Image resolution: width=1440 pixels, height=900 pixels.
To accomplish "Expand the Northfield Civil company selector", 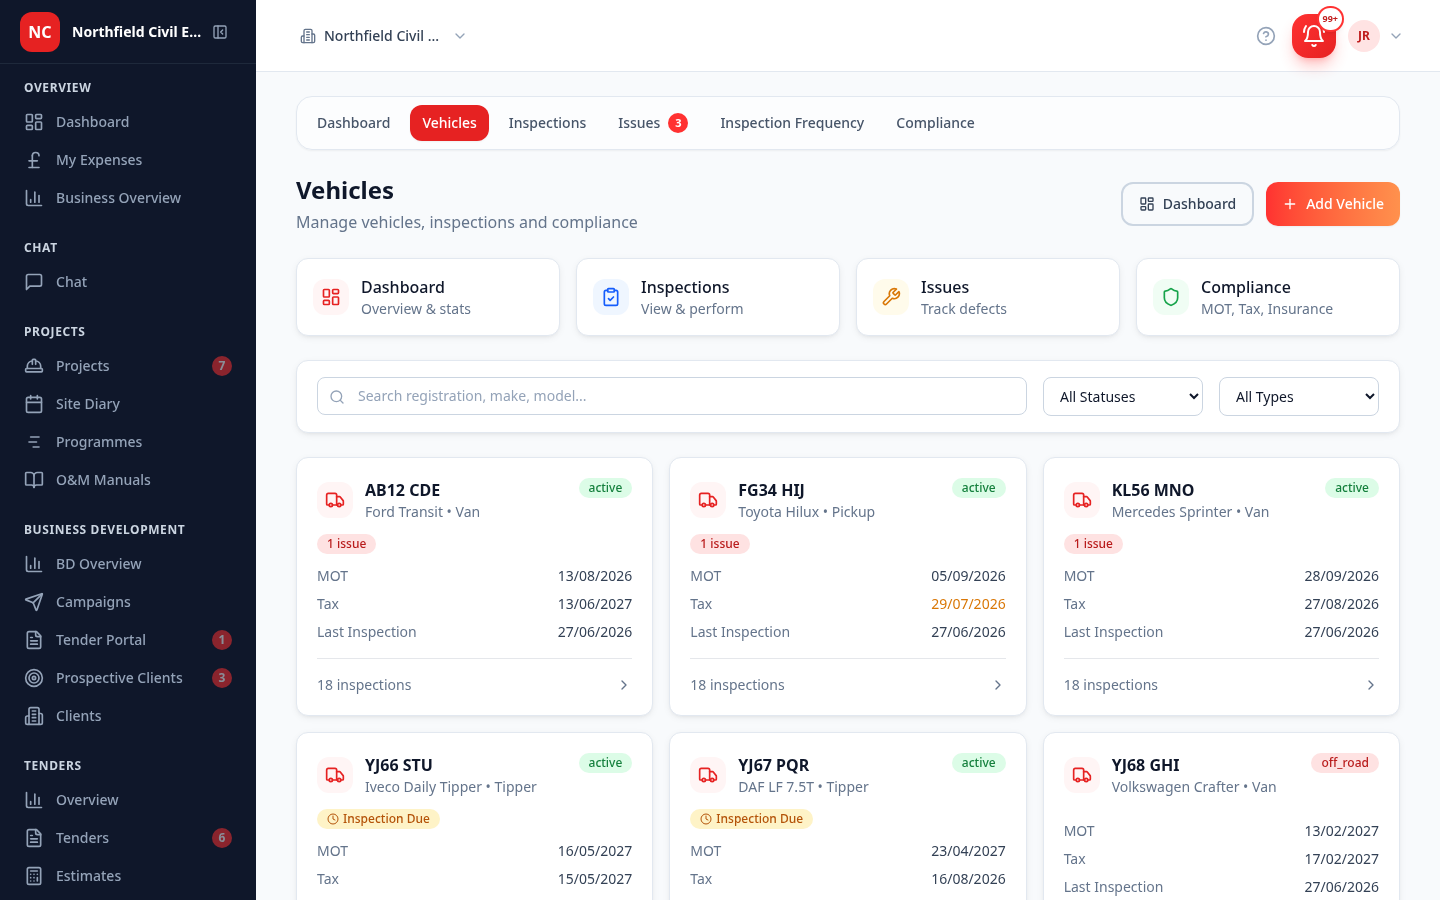I will pos(383,36).
